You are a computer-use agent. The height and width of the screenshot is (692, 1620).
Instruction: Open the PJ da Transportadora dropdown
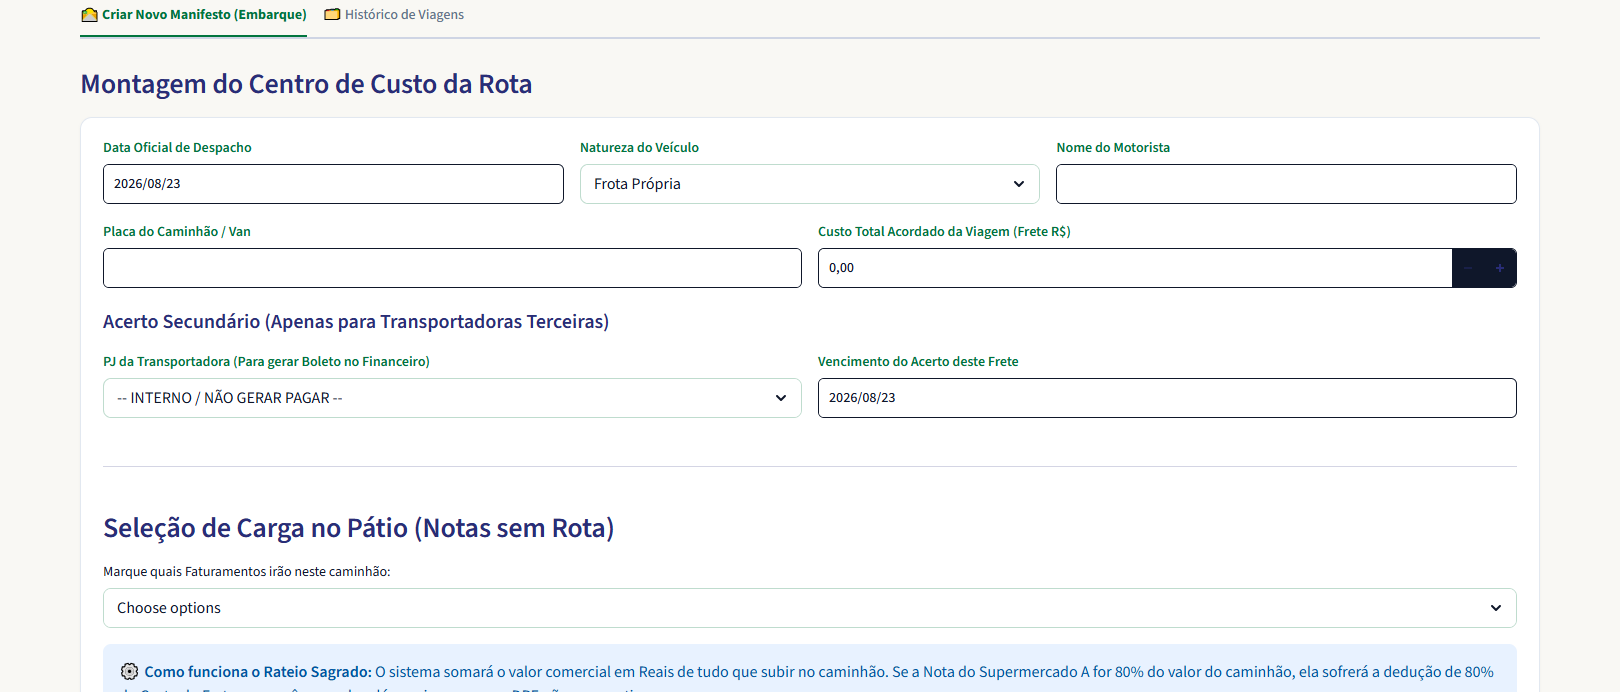point(452,398)
